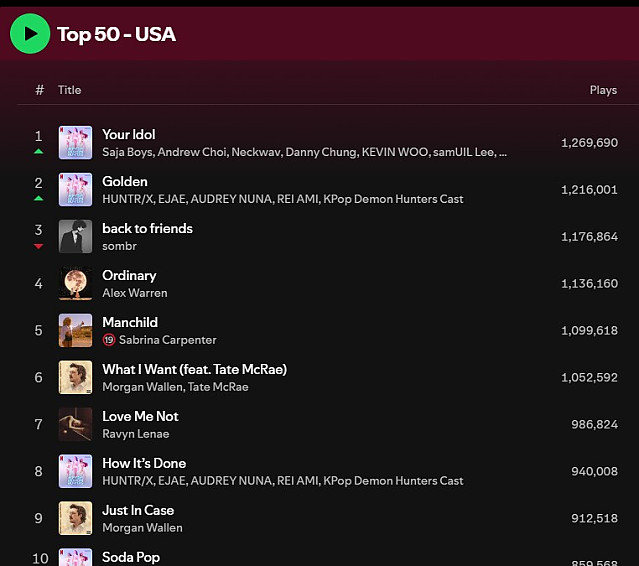The image size is (639, 566).
Task: Click the Plays column header
Action: (x=603, y=90)
